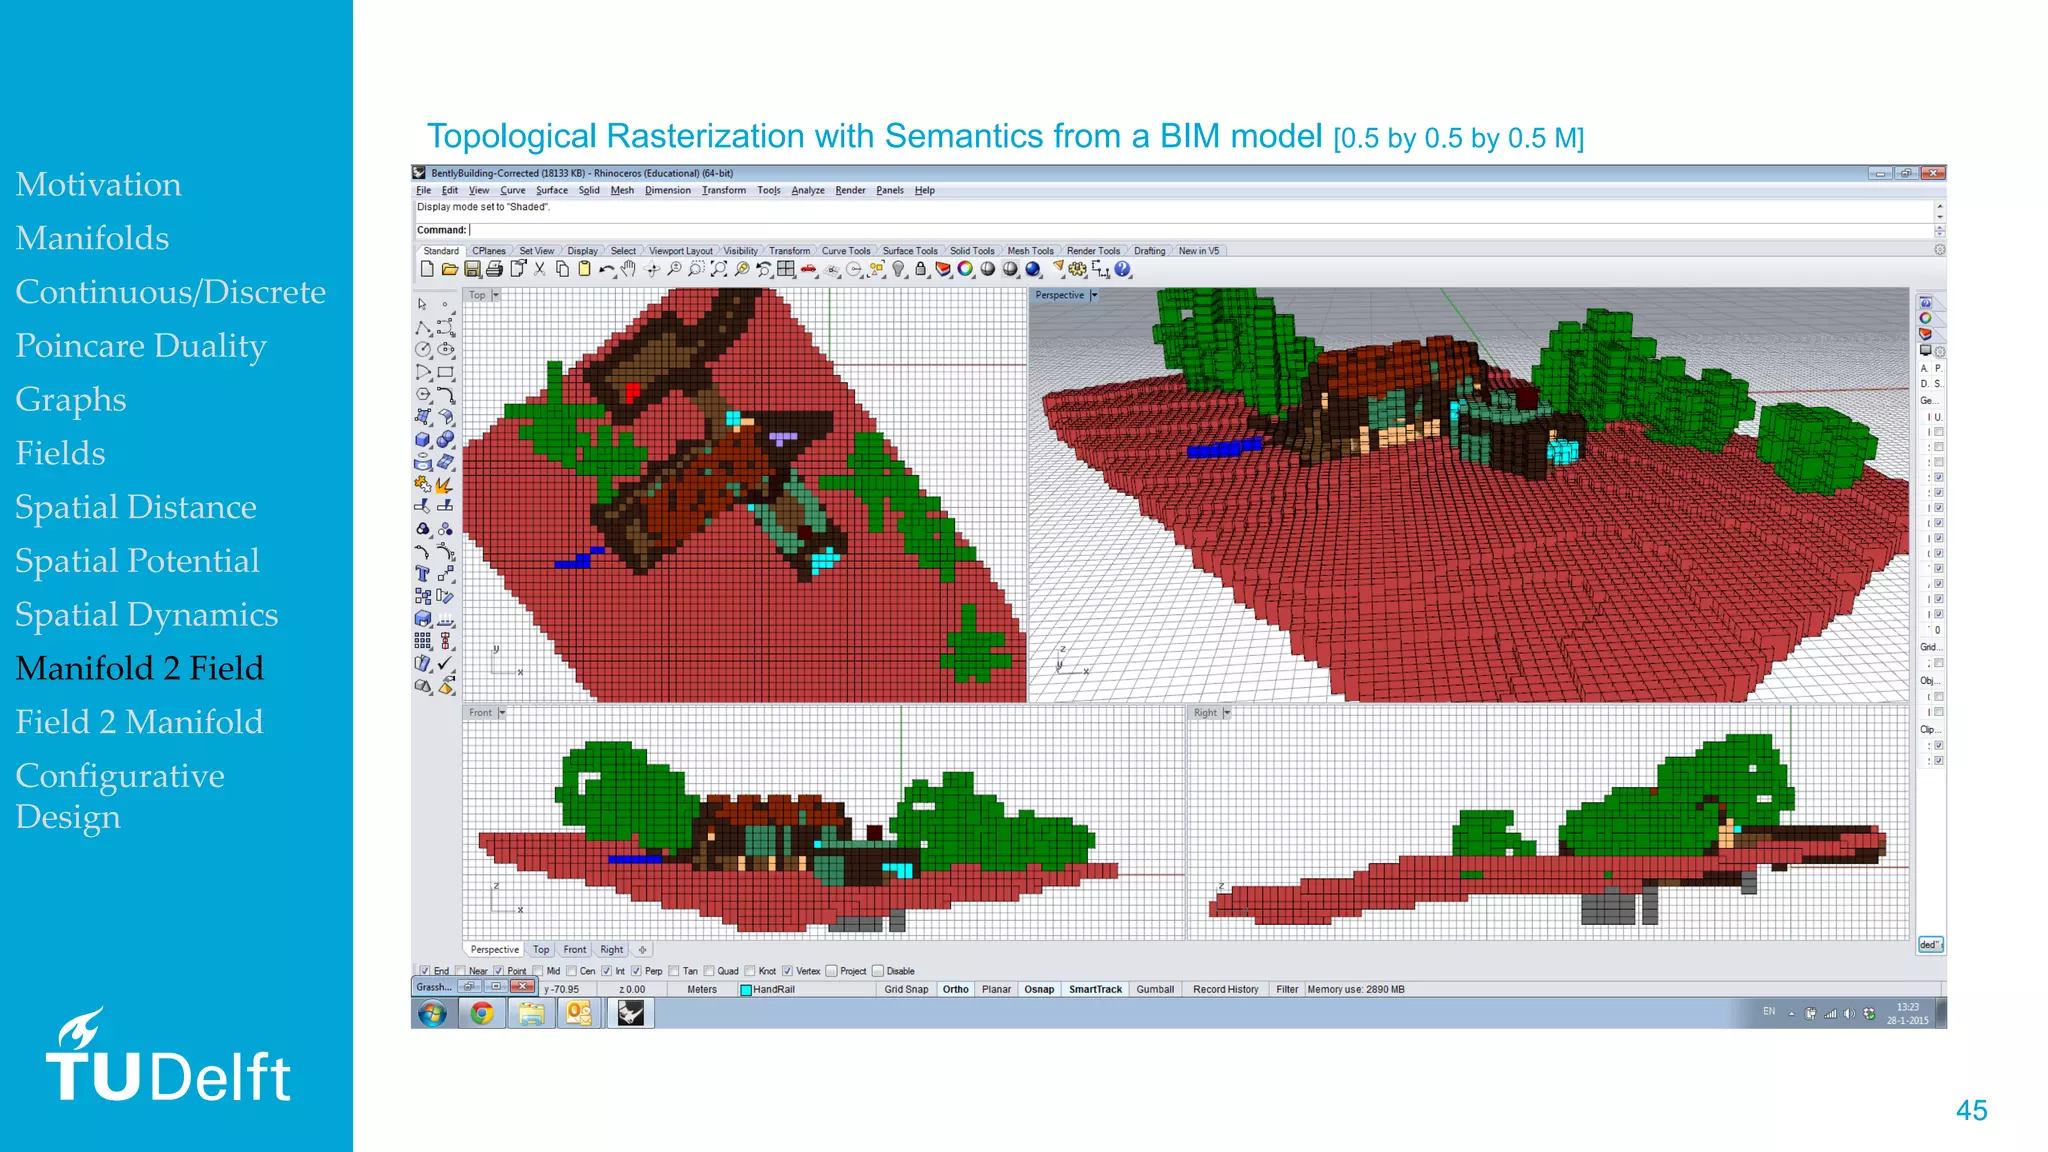Open the Analyze menu
Screen dimensions: 2048x1152
[x=808, y=190]
